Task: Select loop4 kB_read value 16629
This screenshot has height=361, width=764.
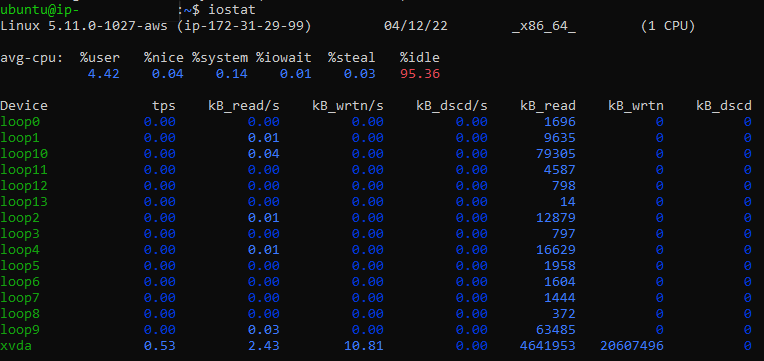Action: pyautogui.click(x=556, y=250)
